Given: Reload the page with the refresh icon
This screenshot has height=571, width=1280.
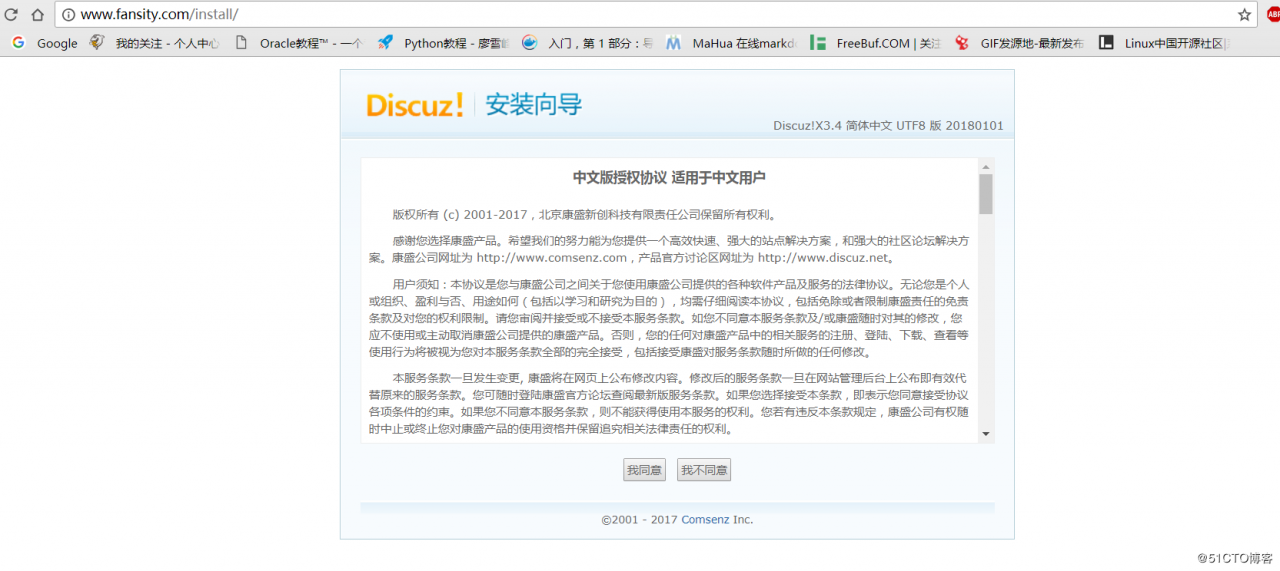Looking at the screenshot, I should (x=12, y=14).
